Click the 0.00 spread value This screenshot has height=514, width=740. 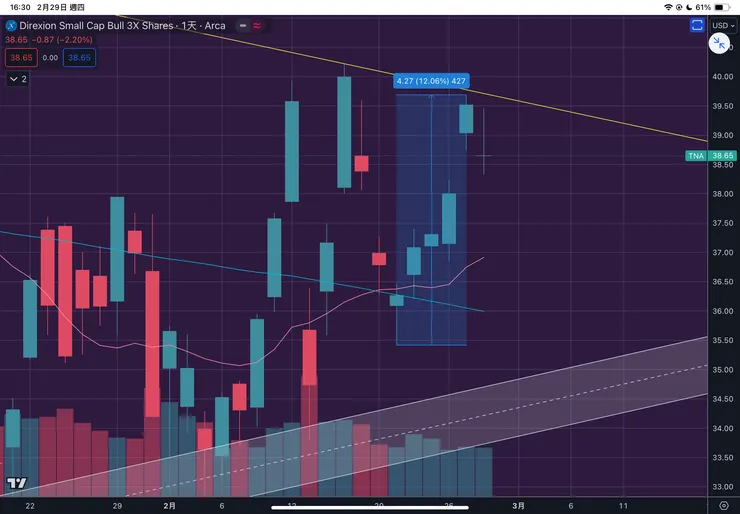[50, 58]
